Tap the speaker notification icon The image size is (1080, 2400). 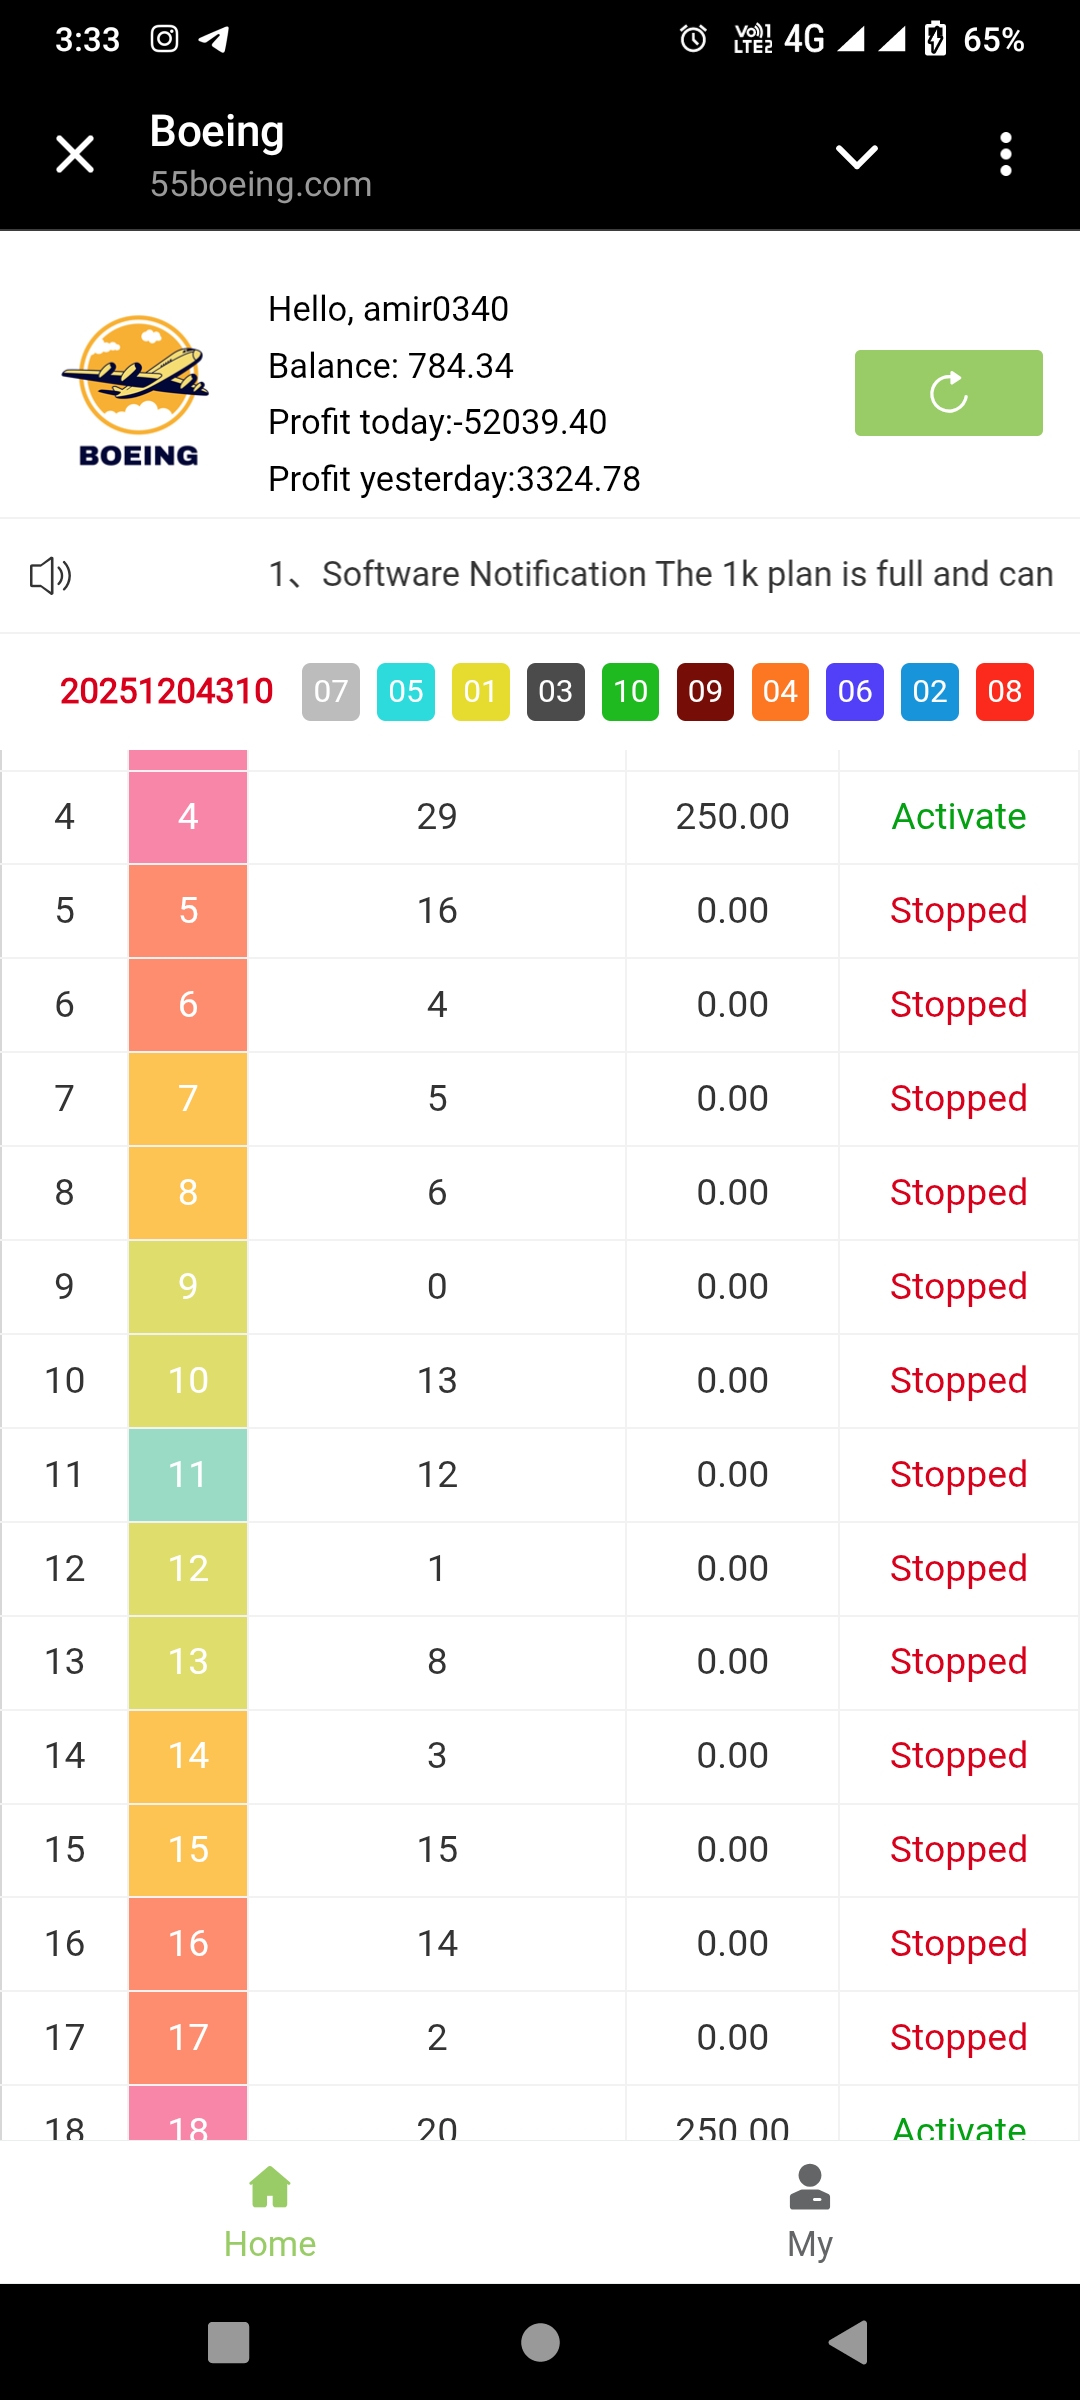pyautogui.click(x=50, y=576)
